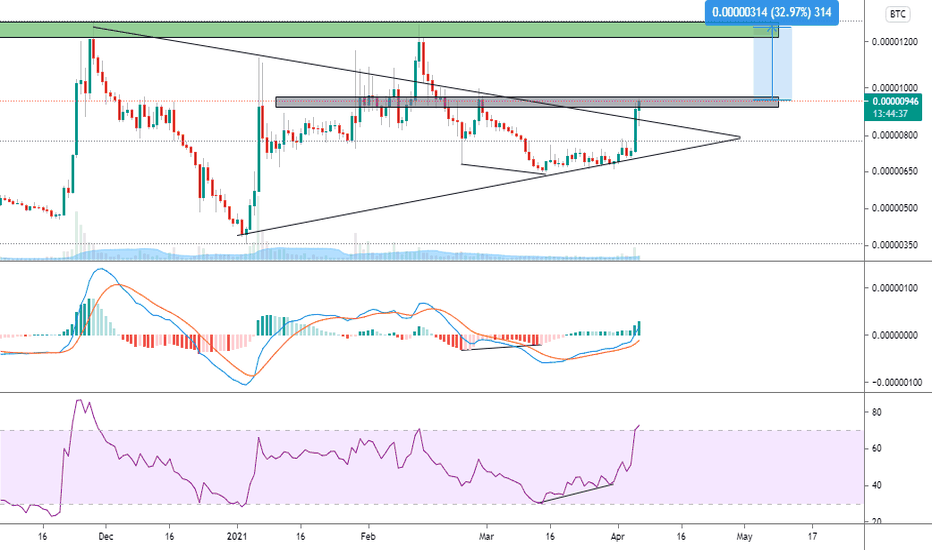Select the gray horizontal zone rectangle
Viewport: 932px width, 550px height.
click(x=527, y=102)
